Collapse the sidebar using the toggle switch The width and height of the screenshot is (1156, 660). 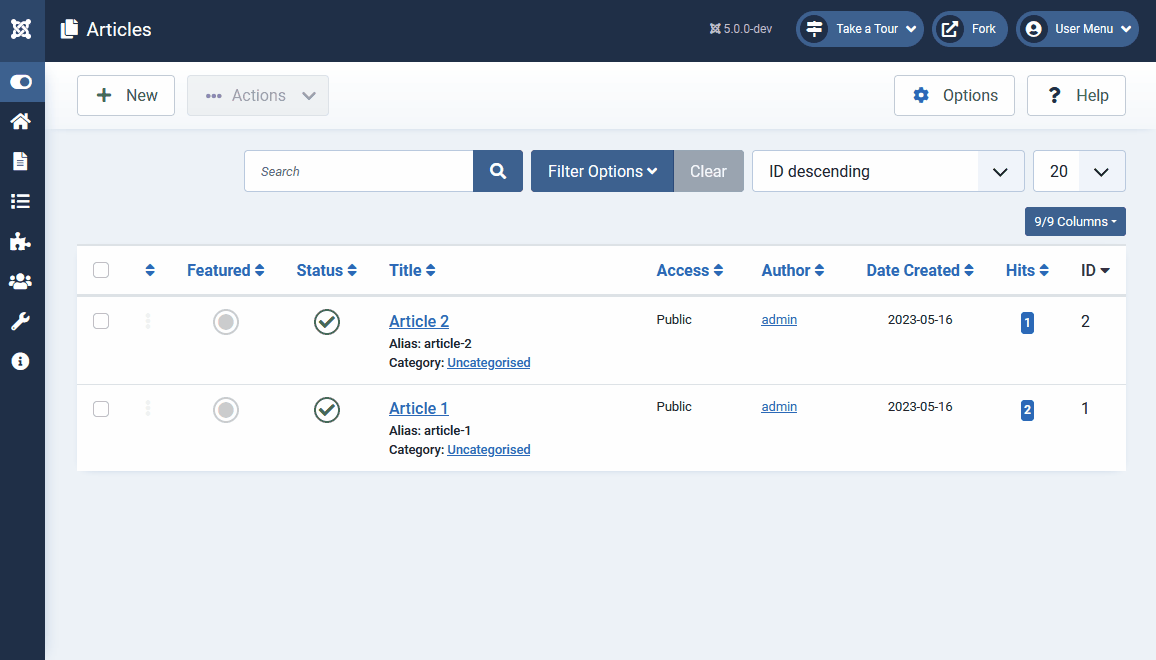(22, 82)
